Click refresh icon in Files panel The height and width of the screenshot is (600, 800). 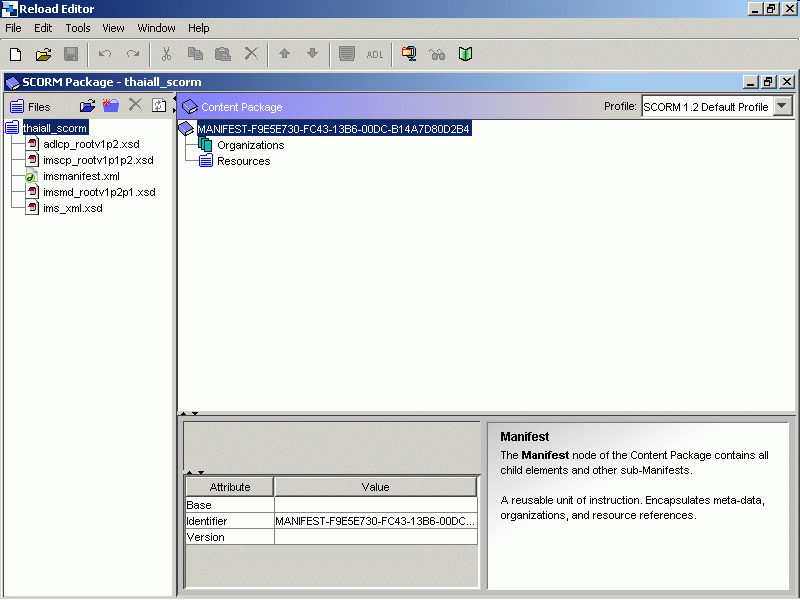point(158,106)
